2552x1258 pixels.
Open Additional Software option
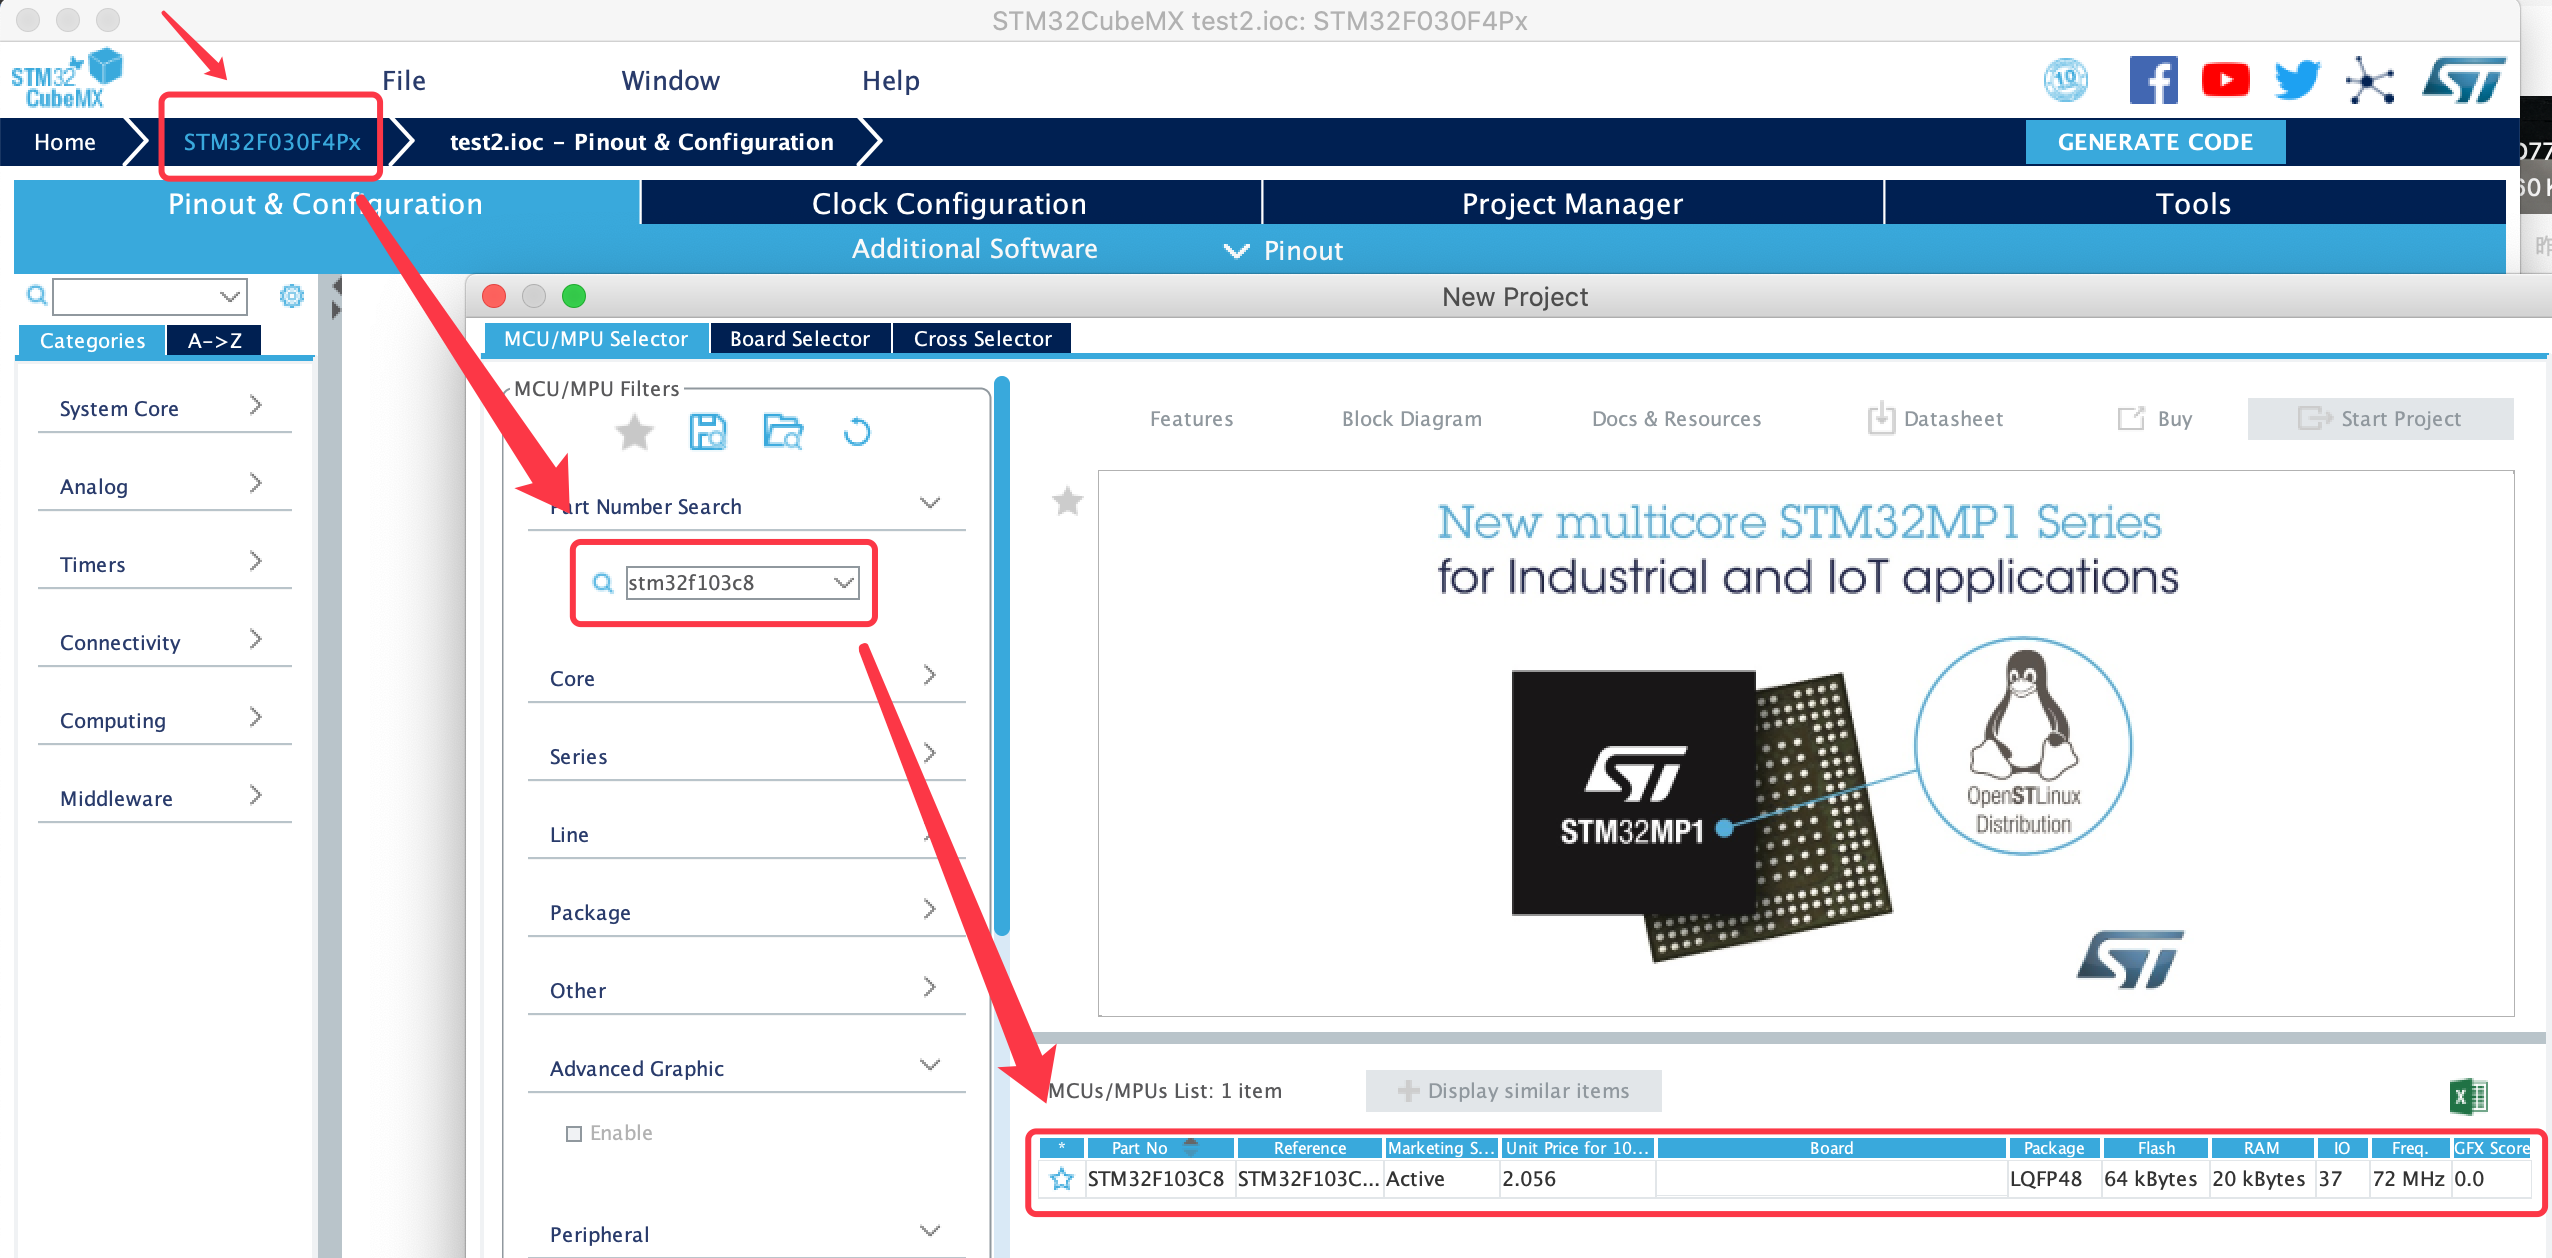pos(975,249)
